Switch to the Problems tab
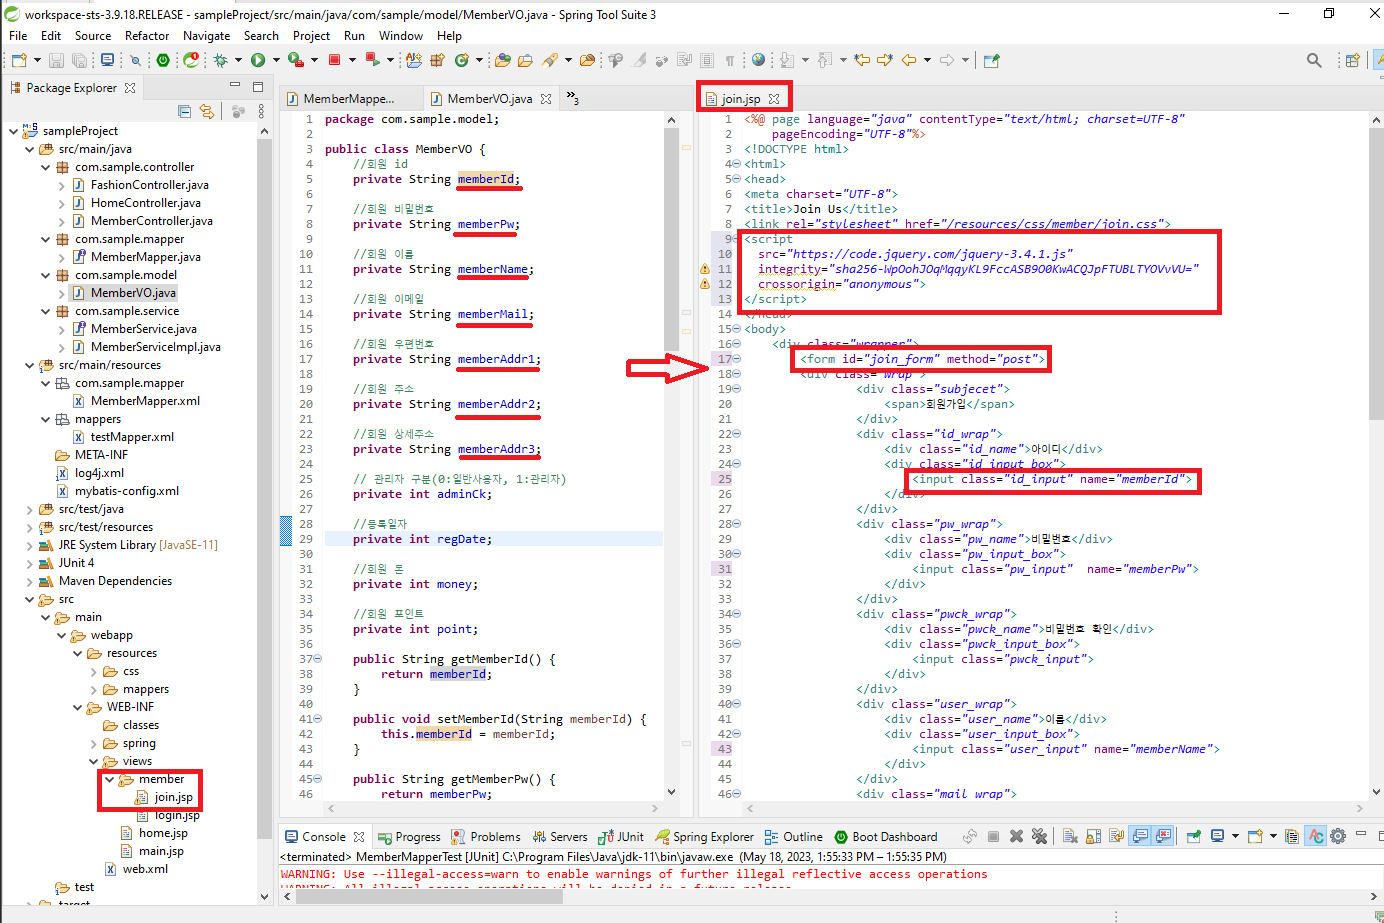The image size is (1384, 923). pyautogui.click(x=486, y=837)
